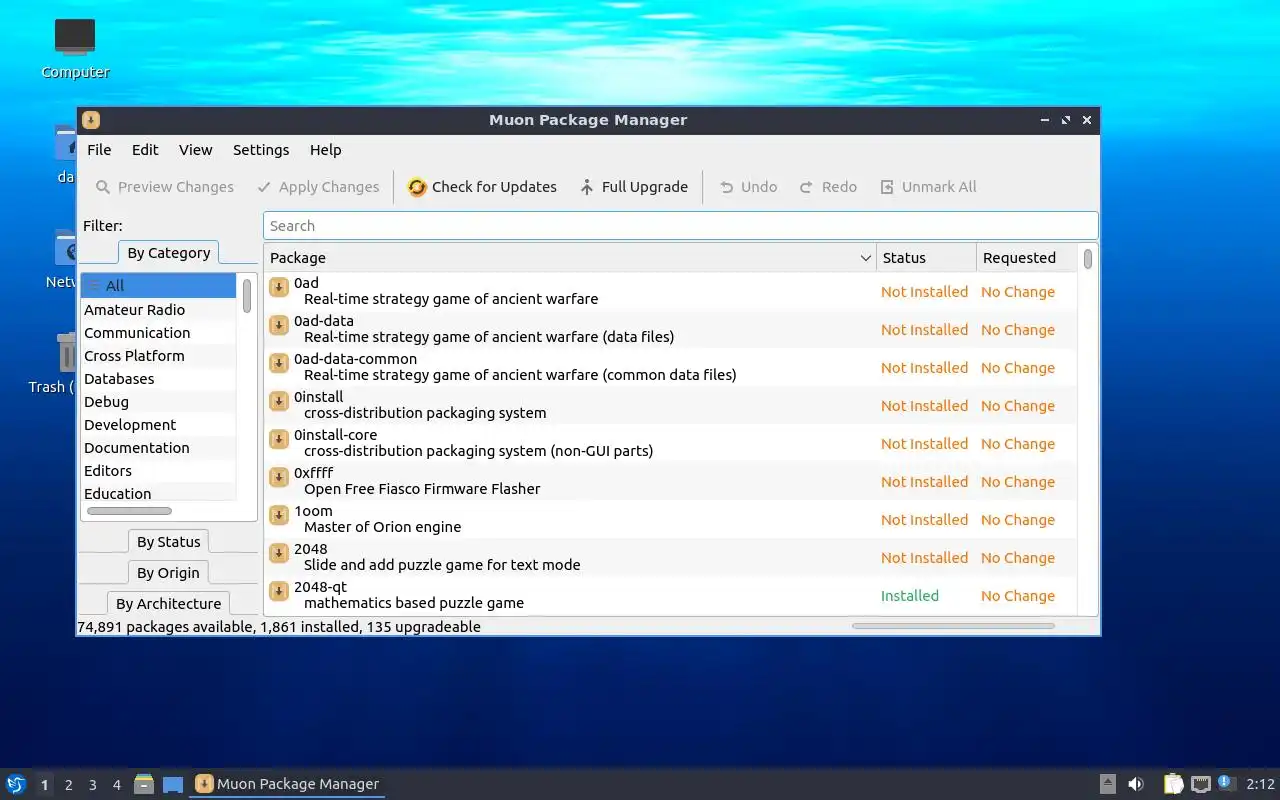This screenshot has height=800, width=1280.
Task: Click the Redo toolbar button
Action: [828, 187]
